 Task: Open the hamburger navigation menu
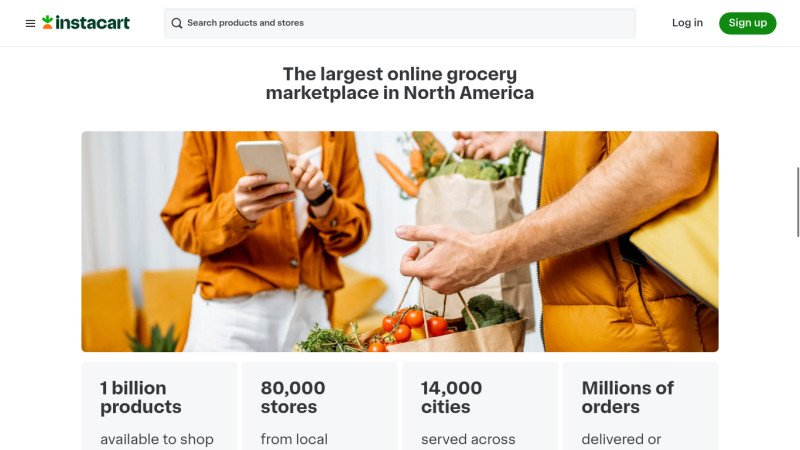point(30,23)
